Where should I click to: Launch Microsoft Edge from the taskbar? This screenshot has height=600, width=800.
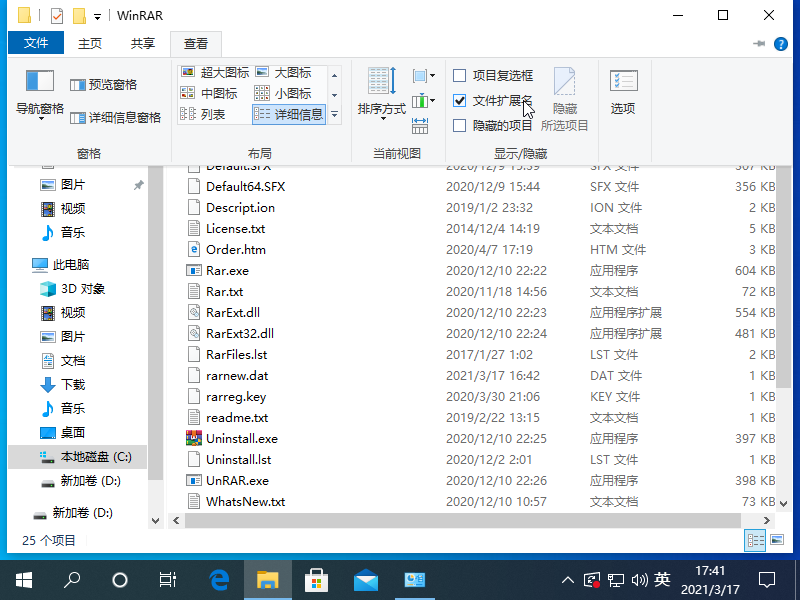pos(218,579)
